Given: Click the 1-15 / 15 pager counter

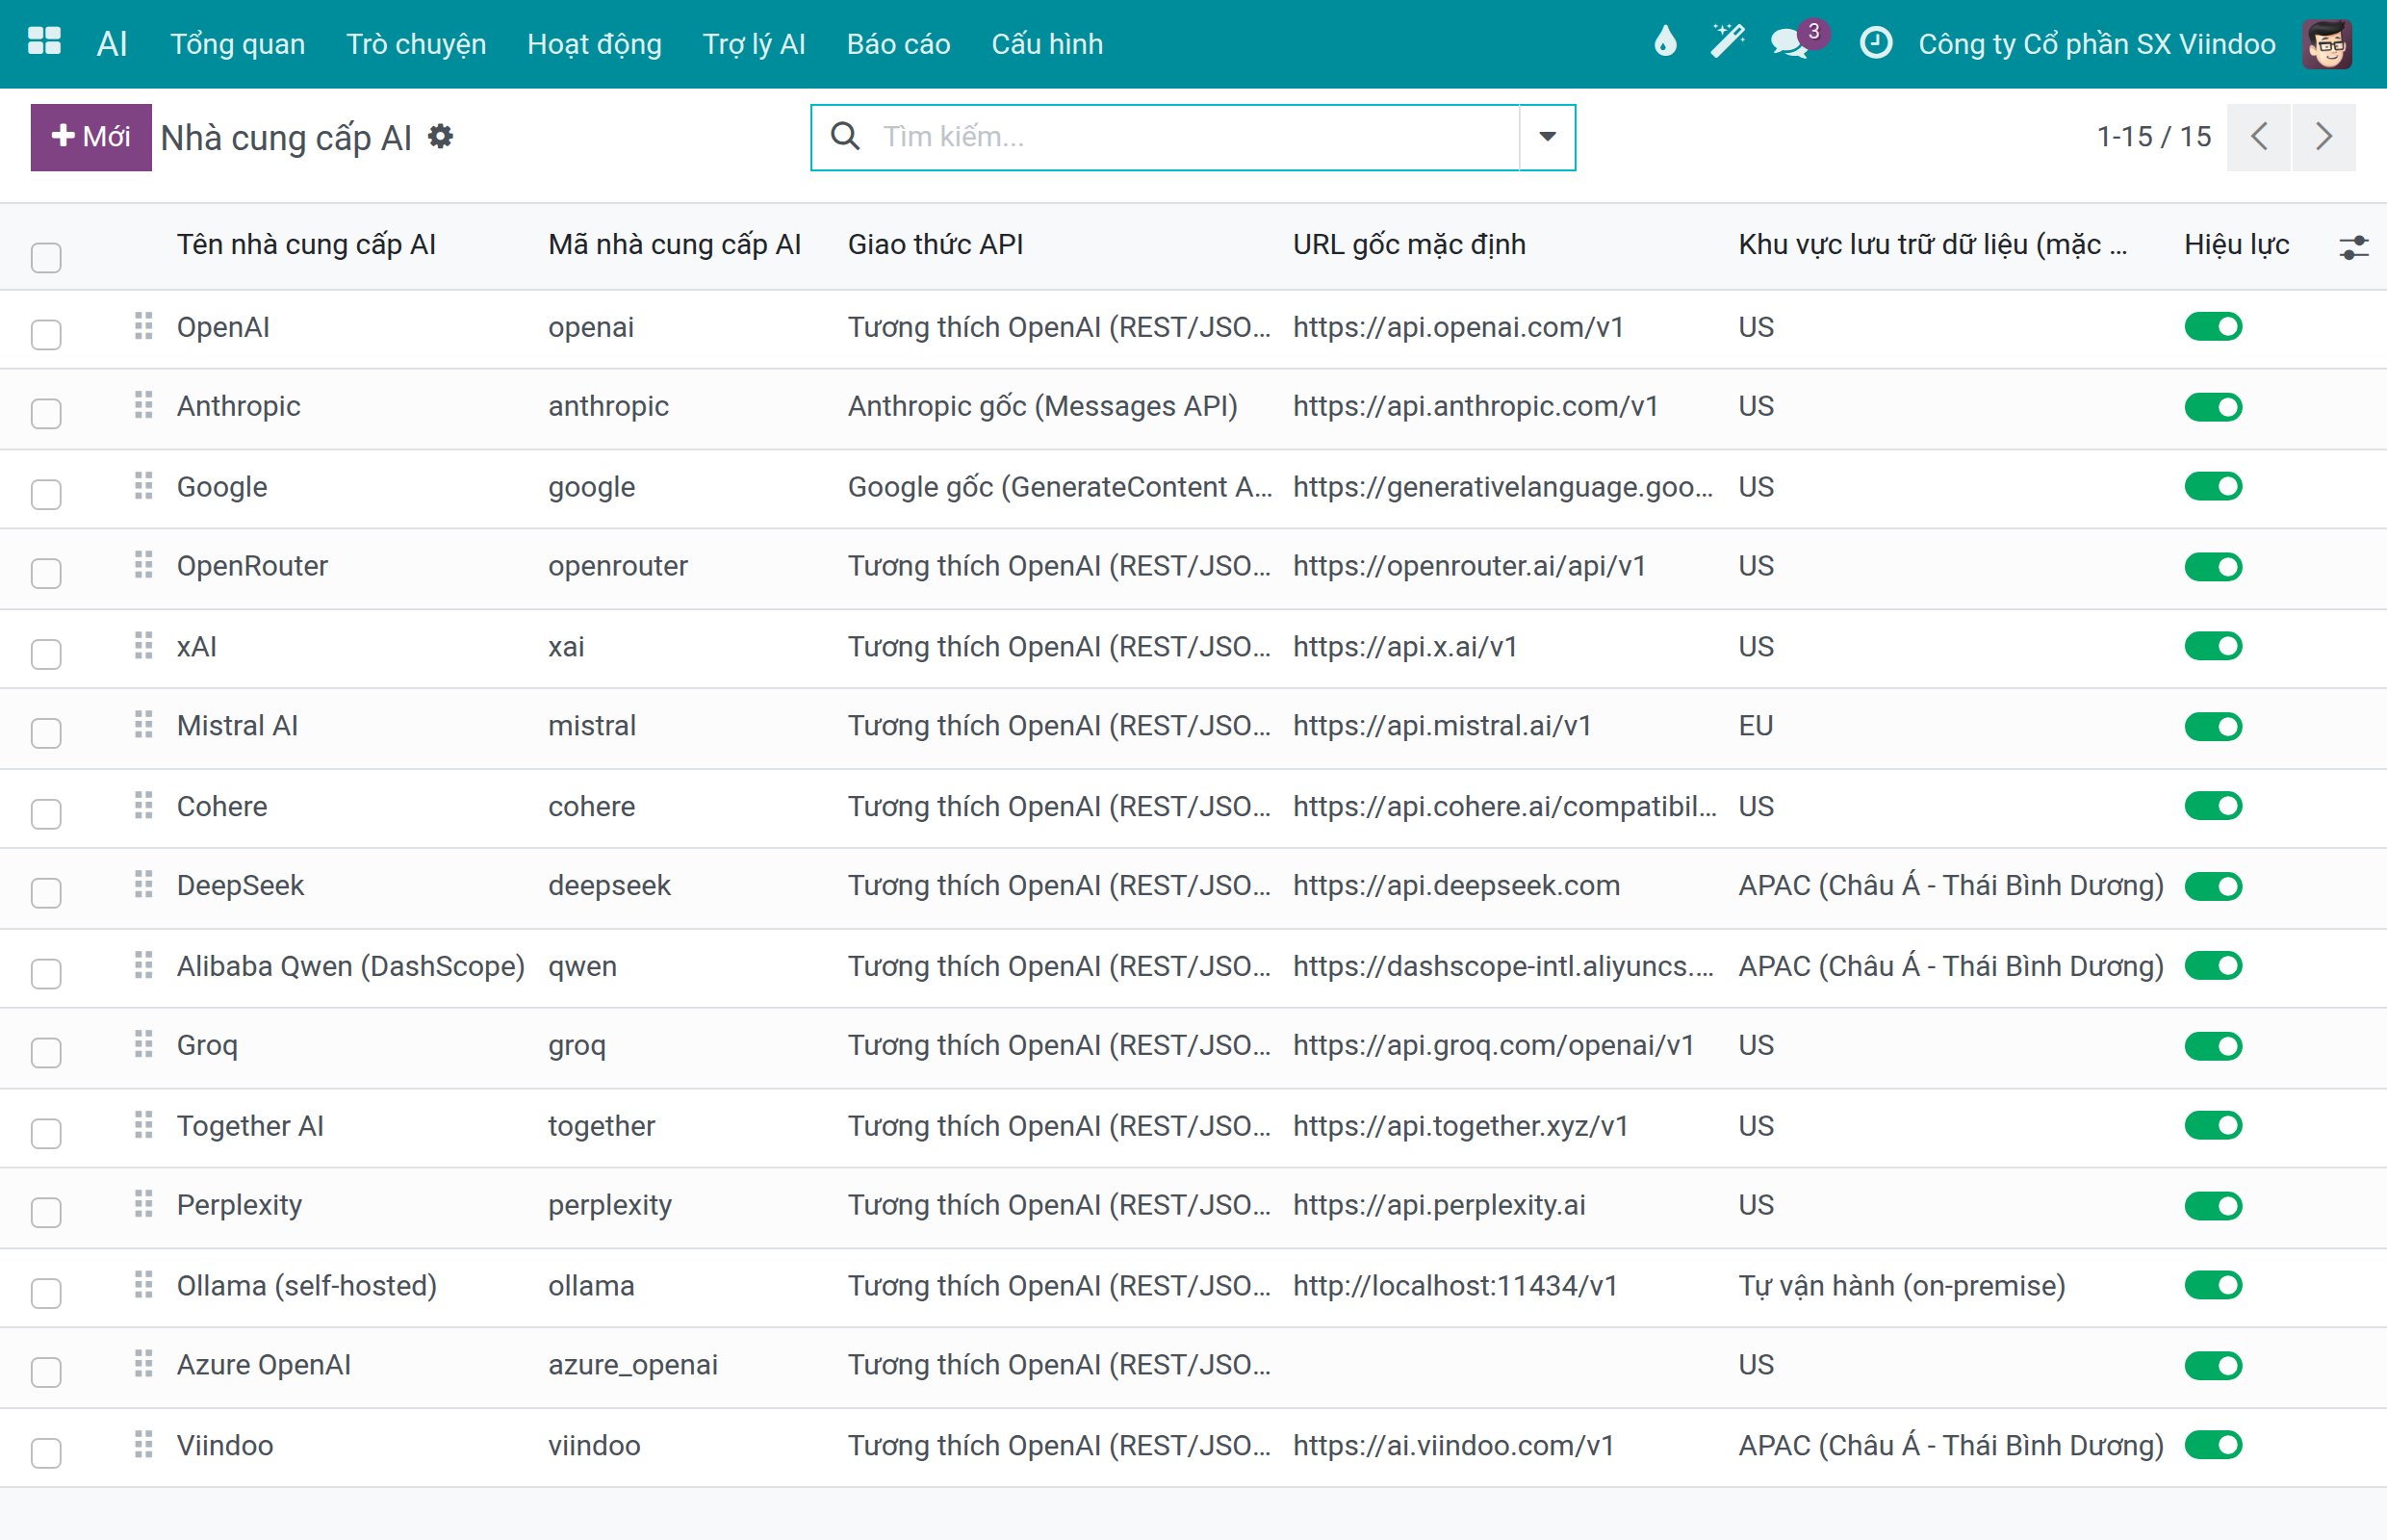Looking at the screenshot, I should click(2153, 136).
